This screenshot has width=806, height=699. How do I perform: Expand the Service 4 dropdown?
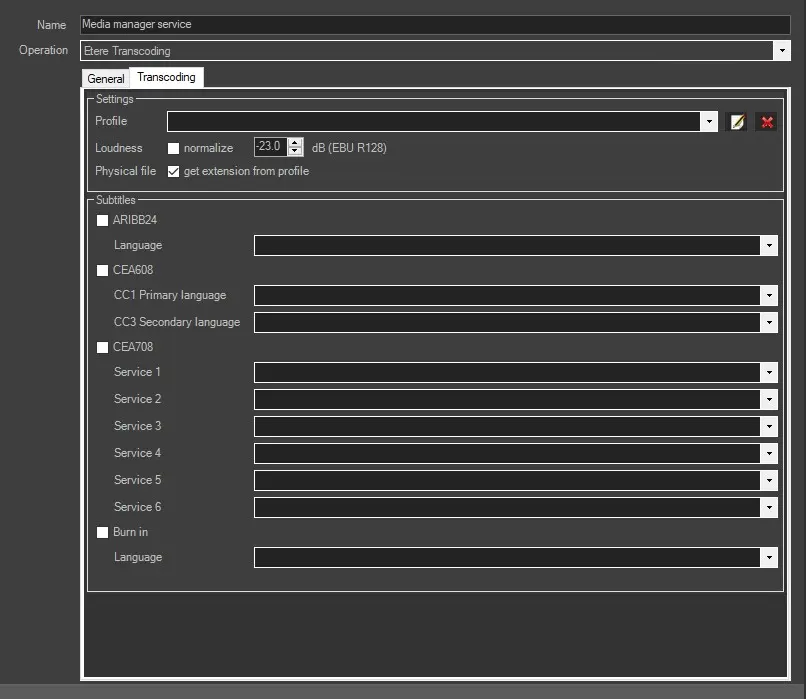768,454
